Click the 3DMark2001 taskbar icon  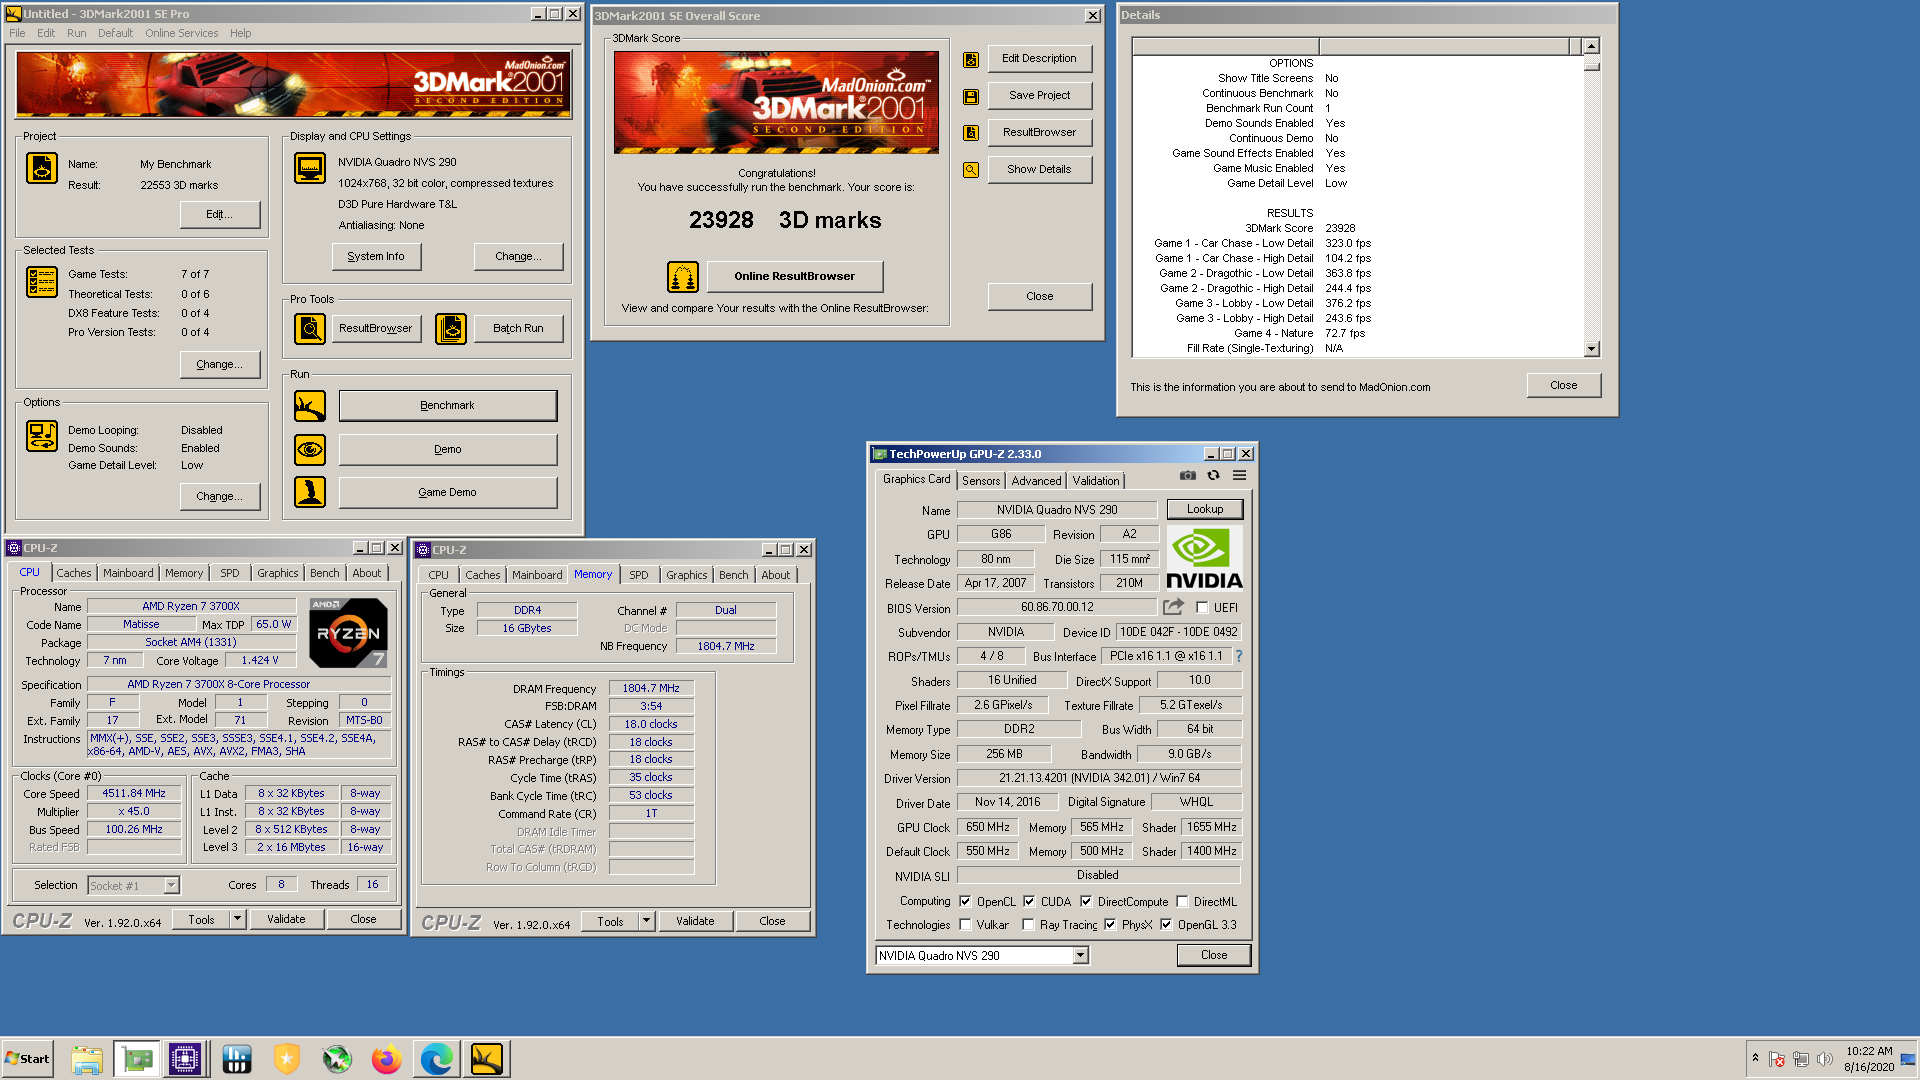(x=487, y=1059)
